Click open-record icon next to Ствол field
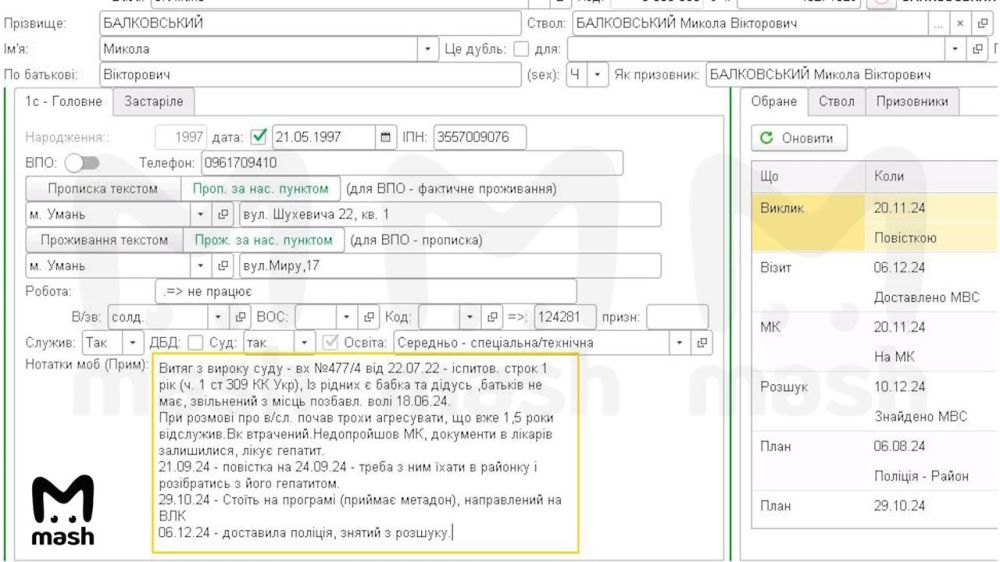 coord(982,24)
